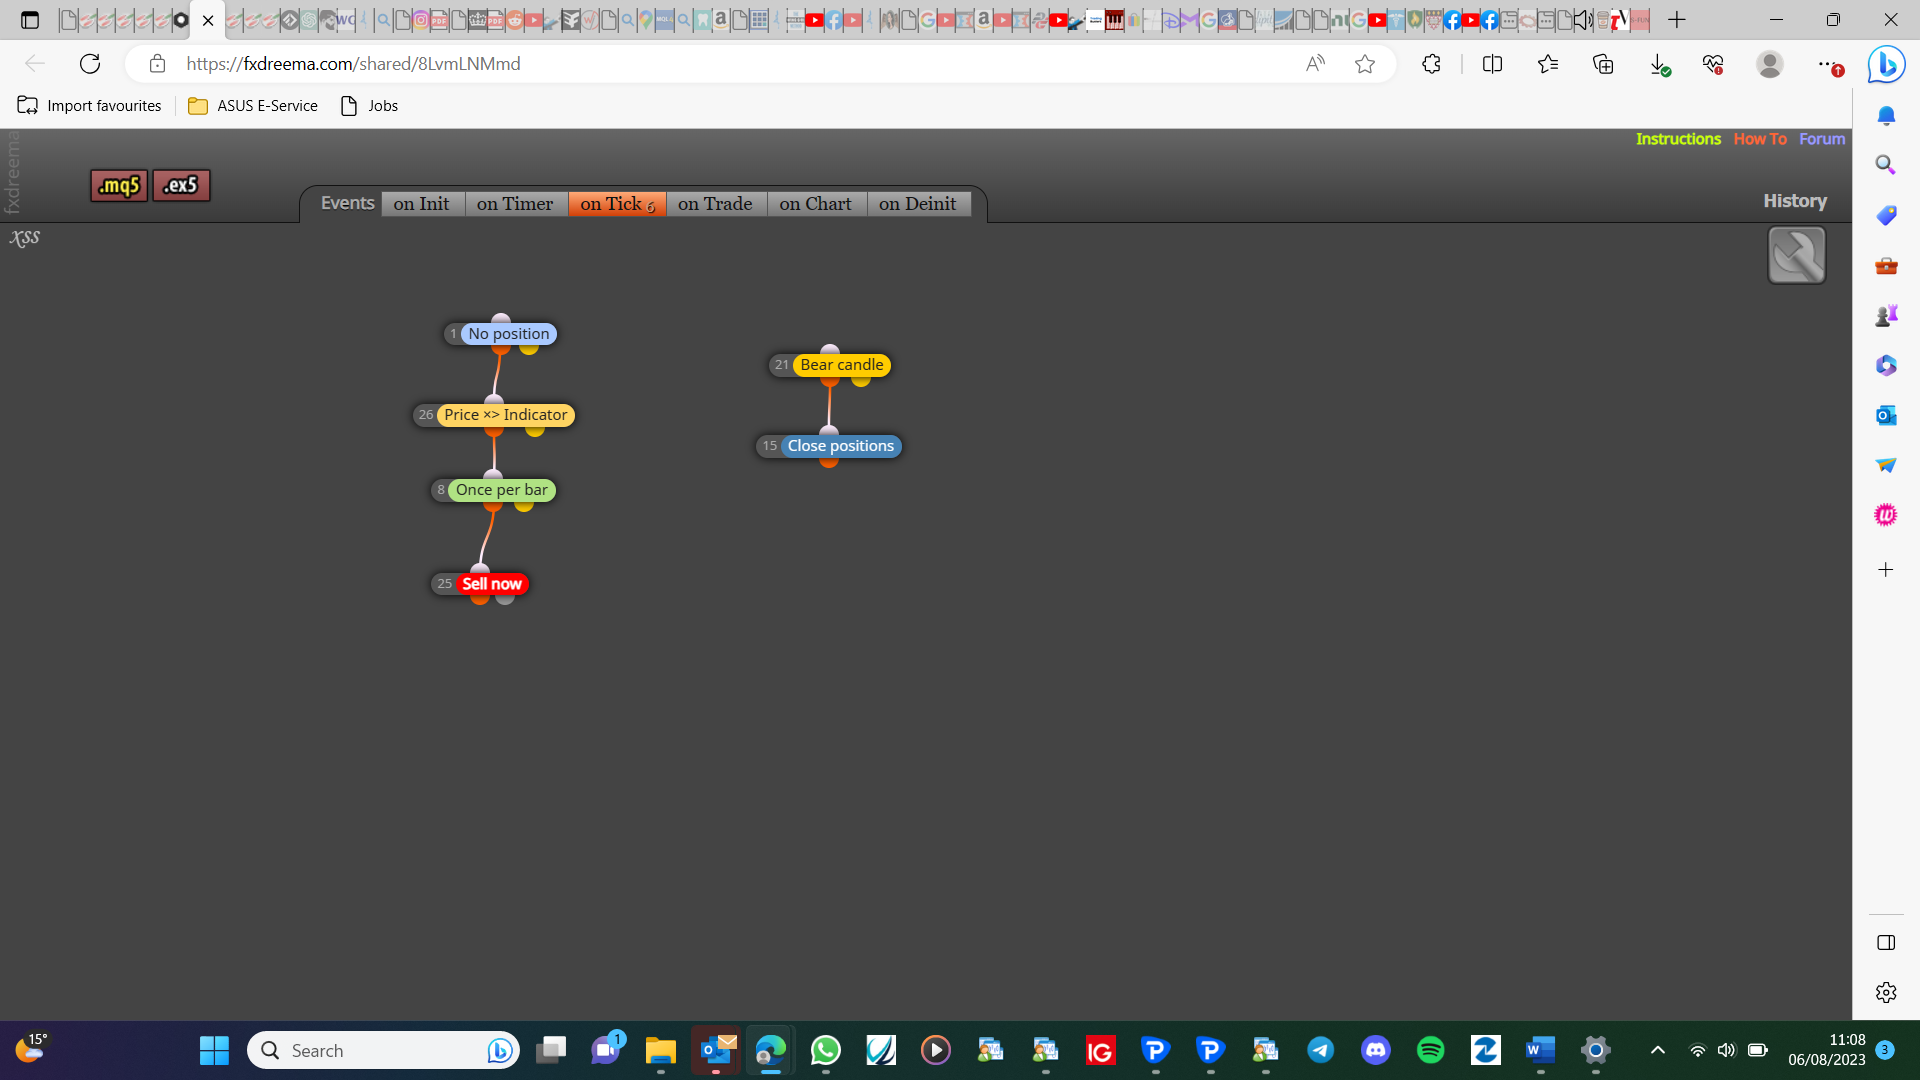The height and width of the screenshot is (1080, 1920).
Task: Download the .mq5 source file
Action: tap(119, 185)
